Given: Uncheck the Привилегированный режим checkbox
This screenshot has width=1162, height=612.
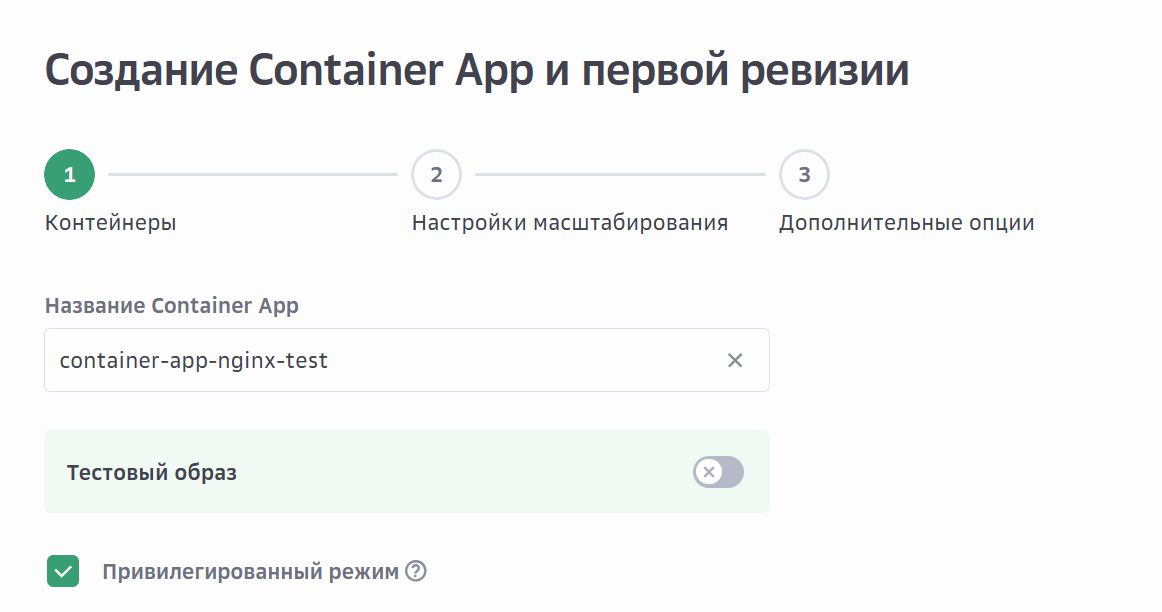Looking at the screenshot, I should (63, 572).
